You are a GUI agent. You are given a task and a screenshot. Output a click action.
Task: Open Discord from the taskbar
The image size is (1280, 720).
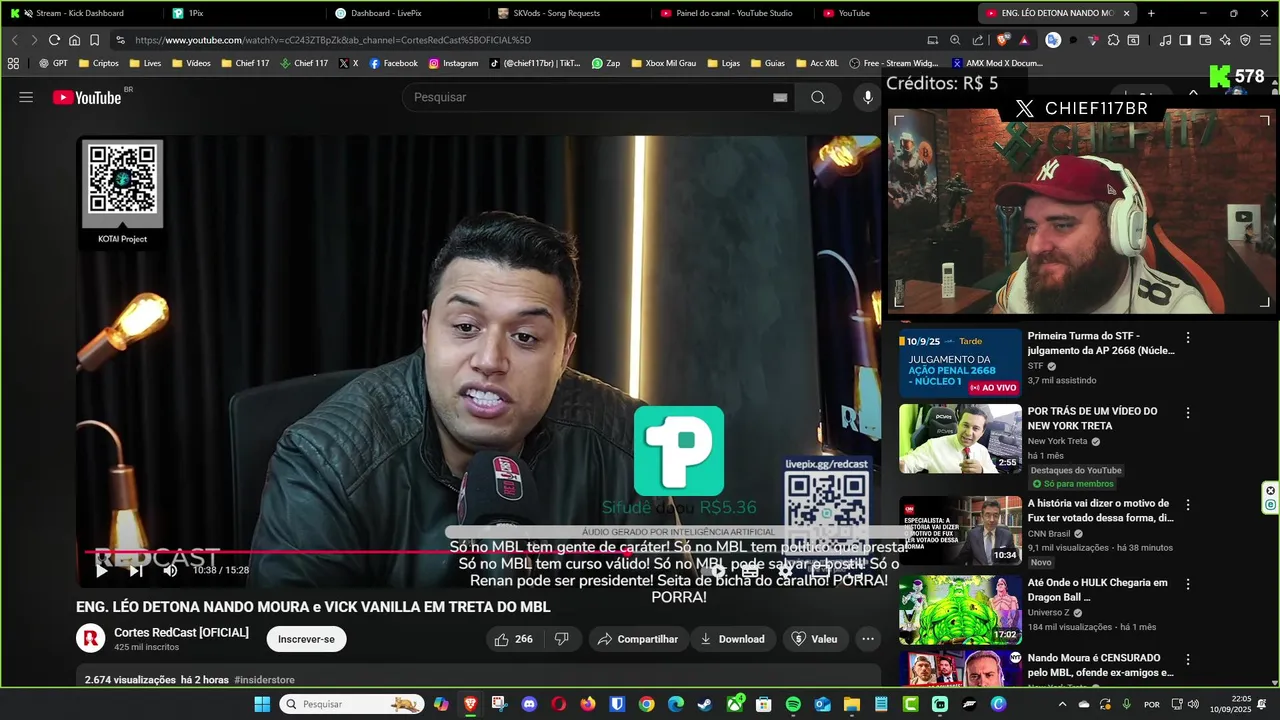click(x=529, y=704)
